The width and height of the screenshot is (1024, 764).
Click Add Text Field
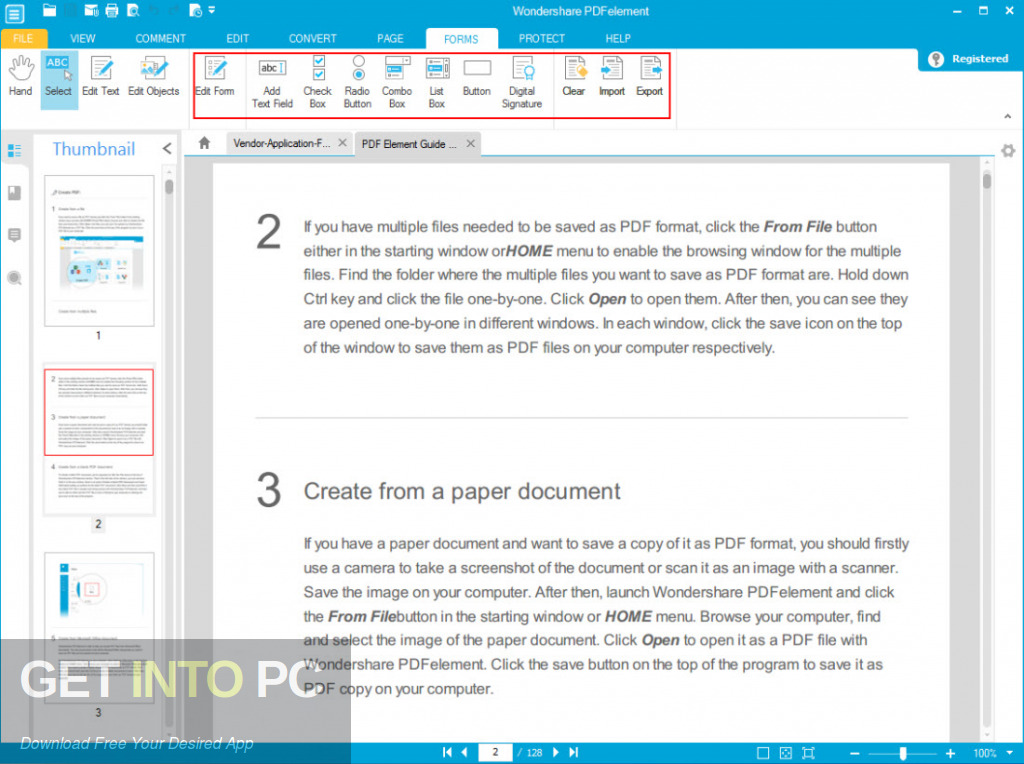click(x=272, y=82)
